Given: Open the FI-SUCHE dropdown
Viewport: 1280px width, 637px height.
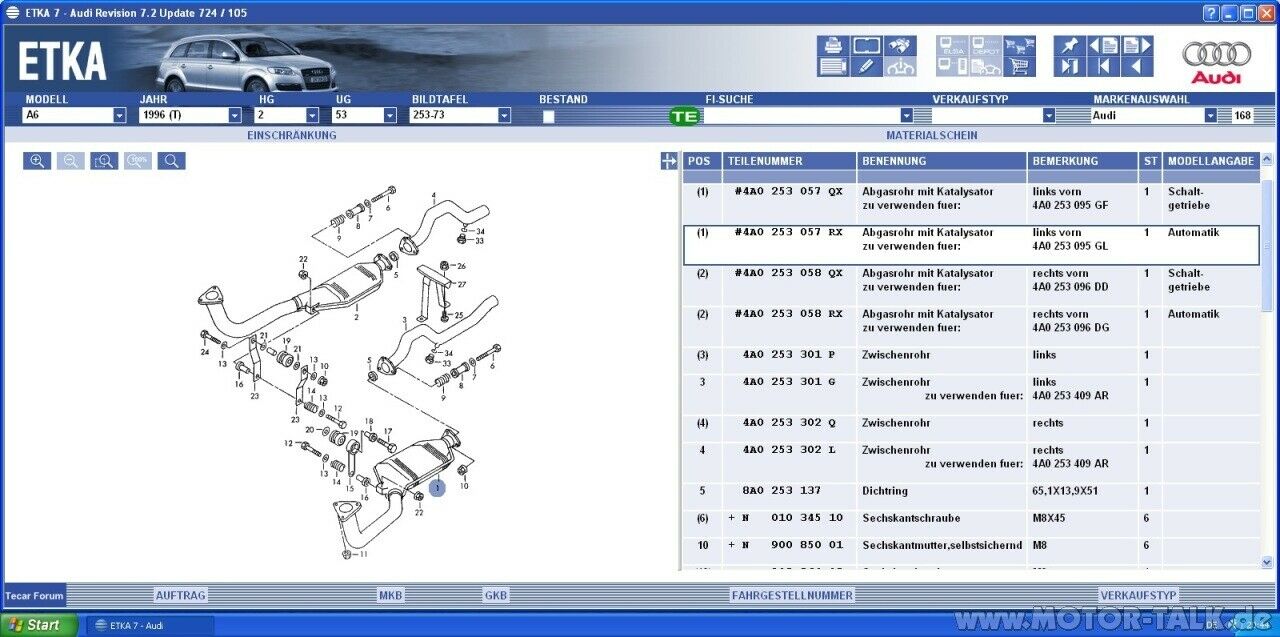Looking at the screenshot, I should [907, 116].
